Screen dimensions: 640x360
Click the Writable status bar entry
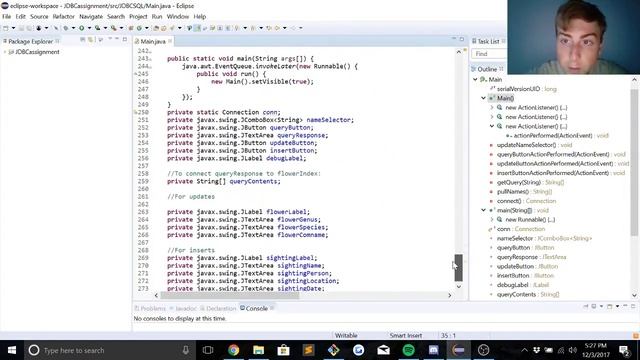pos(346,336)
